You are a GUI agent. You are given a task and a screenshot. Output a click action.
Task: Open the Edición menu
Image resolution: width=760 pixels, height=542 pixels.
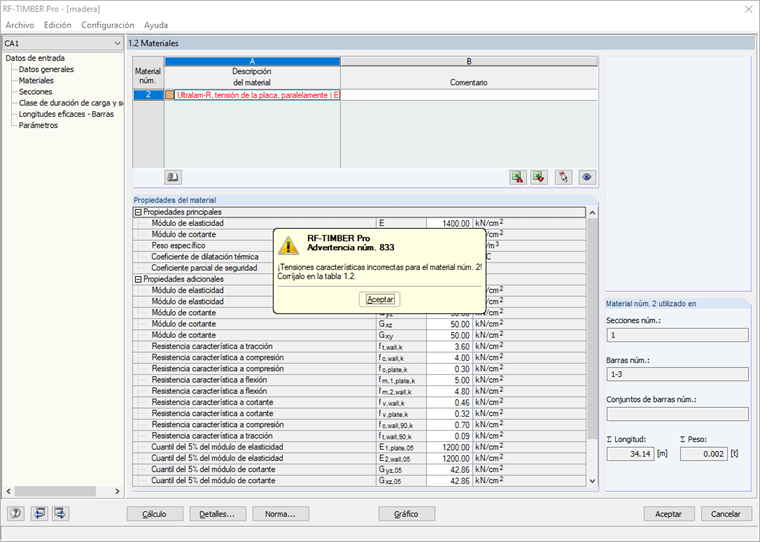(x=58, y=25)
